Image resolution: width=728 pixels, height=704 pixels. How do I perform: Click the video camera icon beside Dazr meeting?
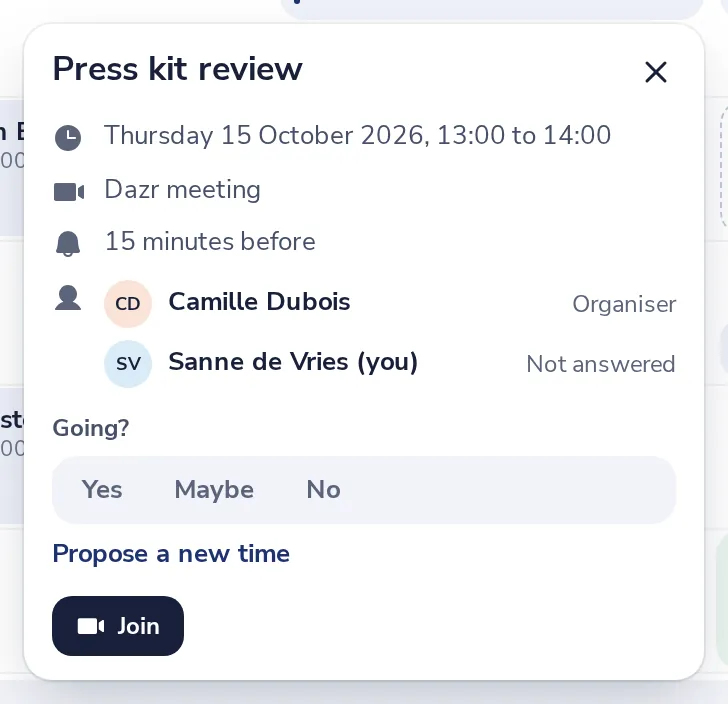(69, 192)
